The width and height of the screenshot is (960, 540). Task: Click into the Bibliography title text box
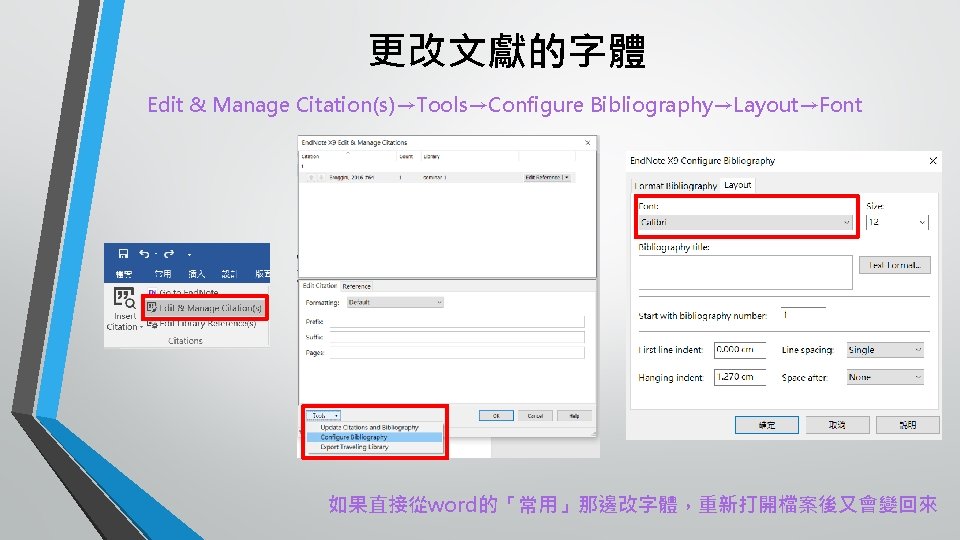pyautogui.click(x=745, y=272)
